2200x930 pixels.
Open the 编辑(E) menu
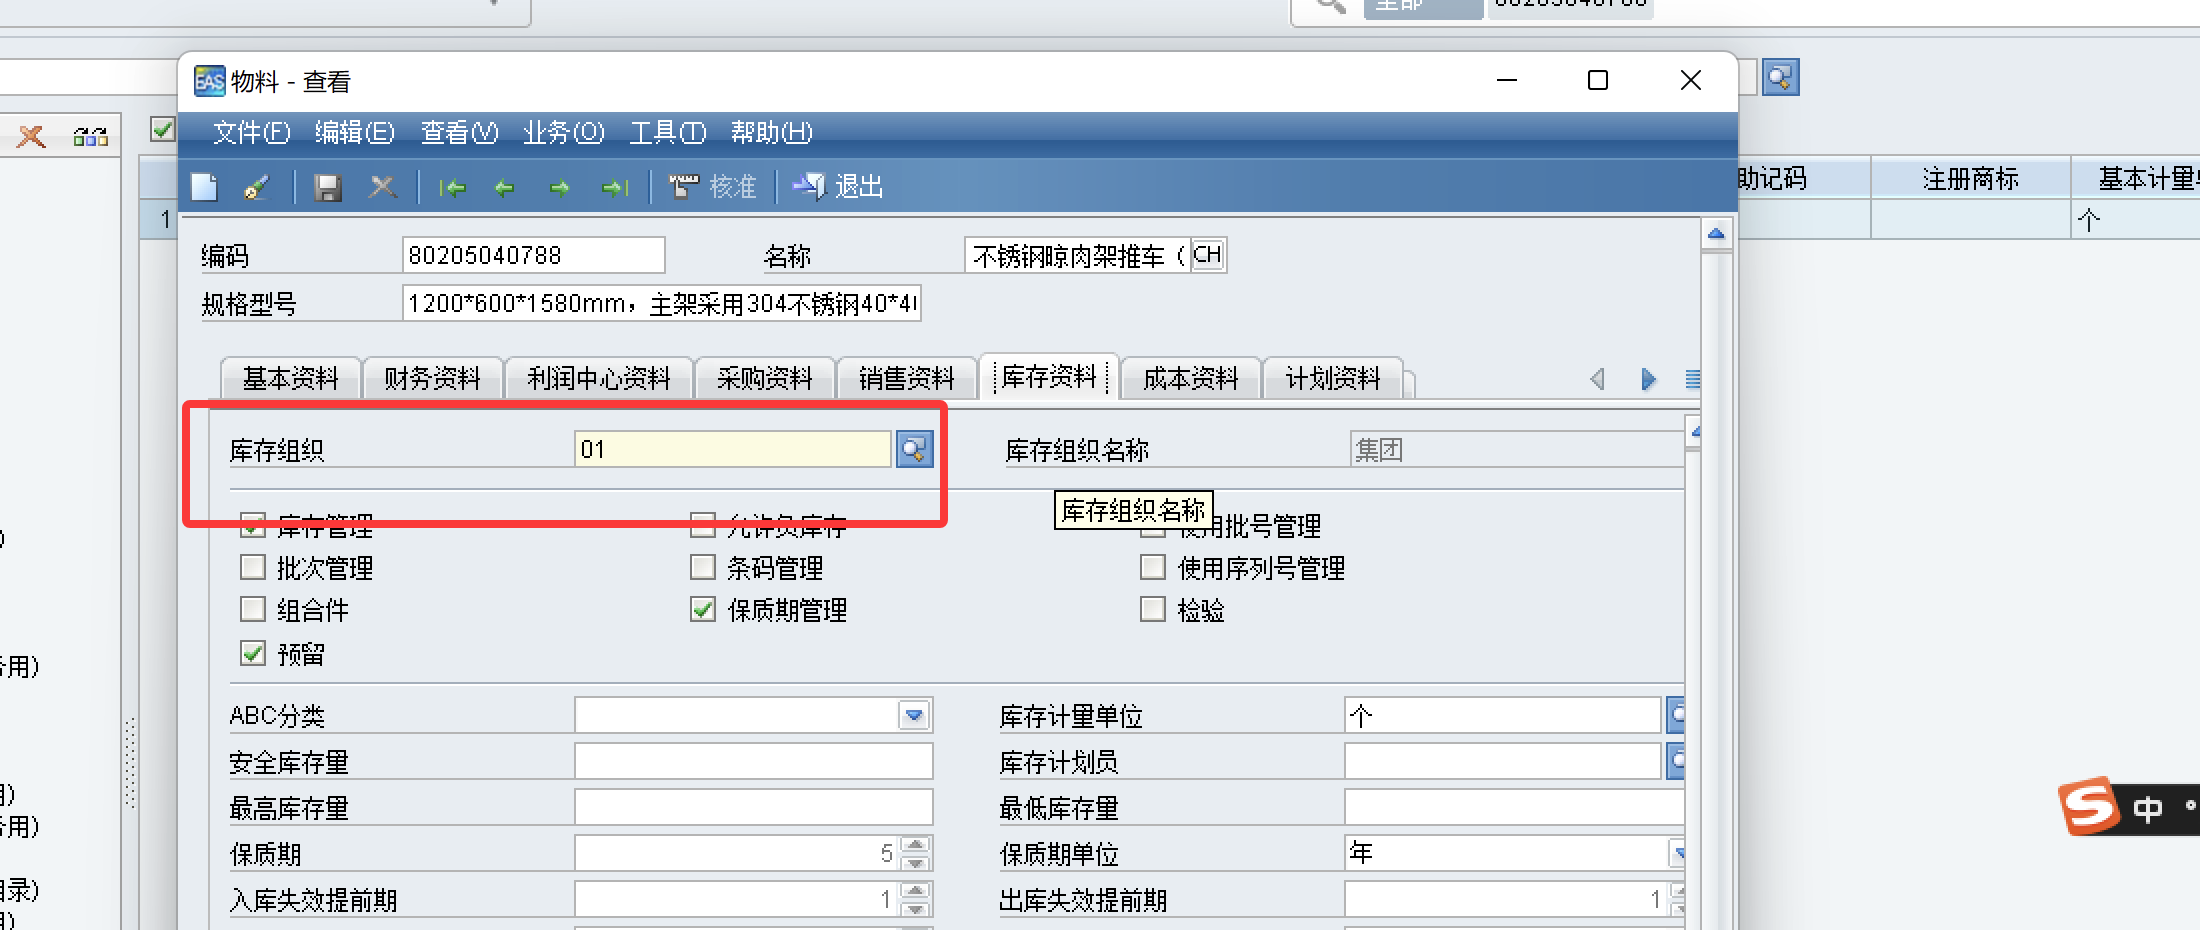[354, 132]
